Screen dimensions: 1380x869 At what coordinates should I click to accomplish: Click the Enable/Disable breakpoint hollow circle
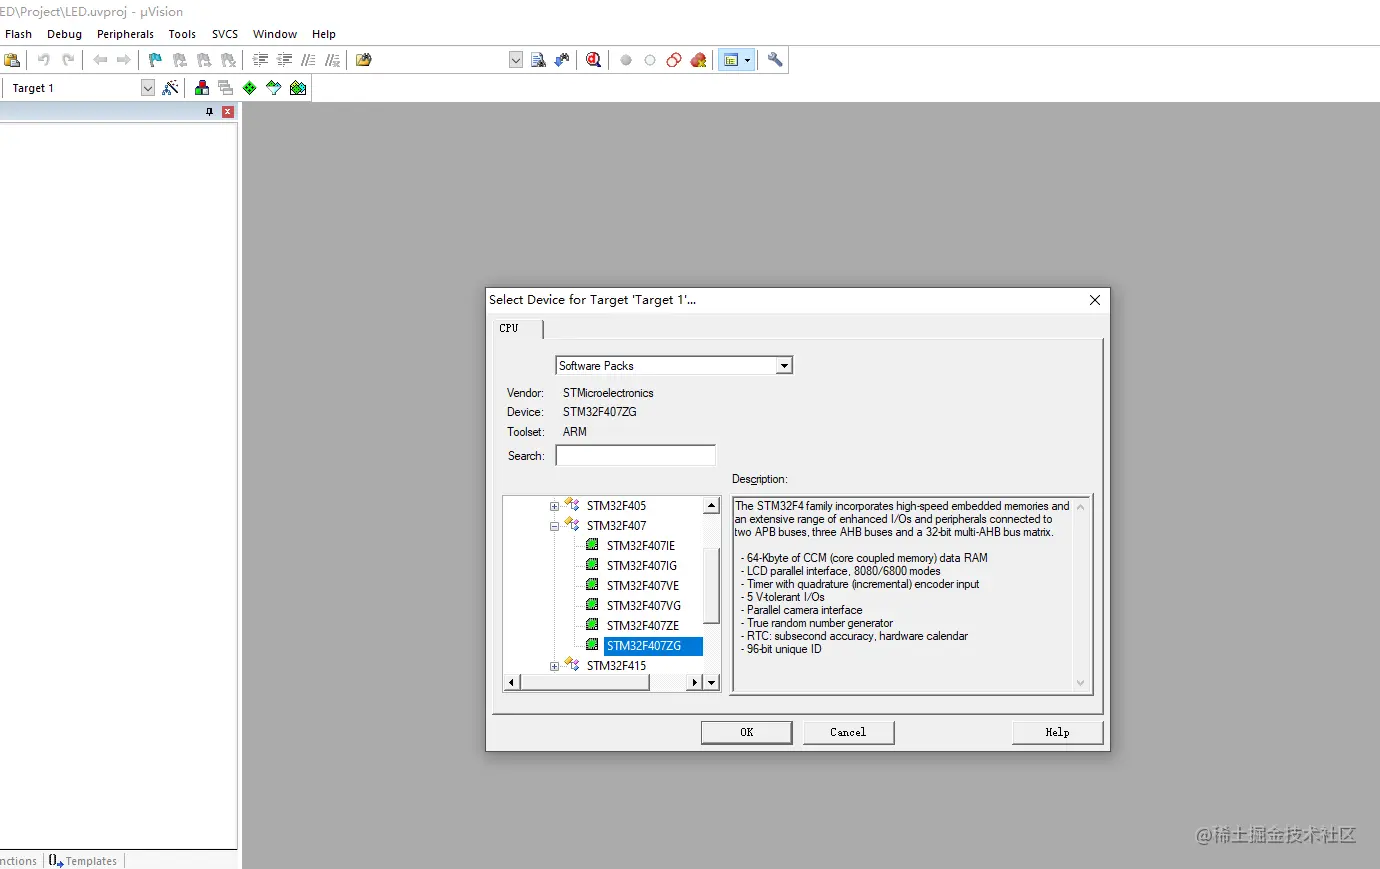coord(650,60)
